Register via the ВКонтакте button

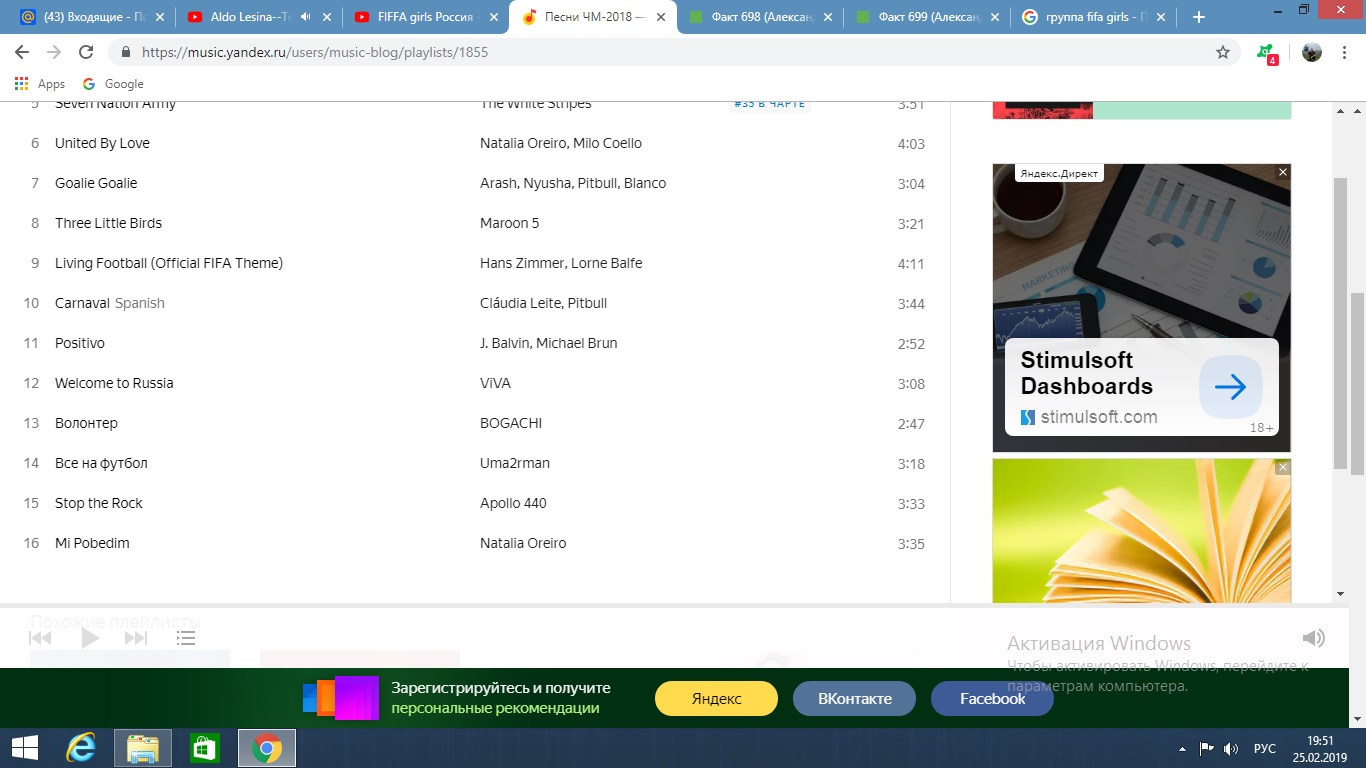pos(854,699)
